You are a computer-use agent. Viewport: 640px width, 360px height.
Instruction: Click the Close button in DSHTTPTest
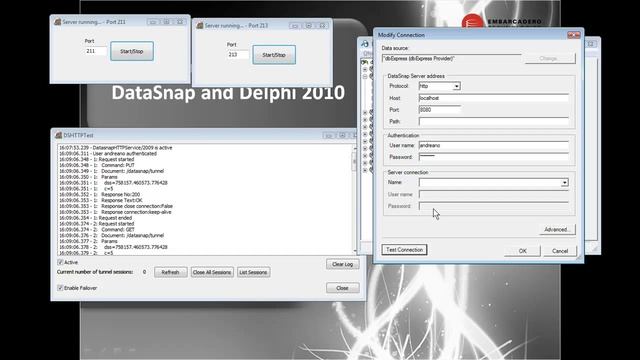(x=342, y=288)
